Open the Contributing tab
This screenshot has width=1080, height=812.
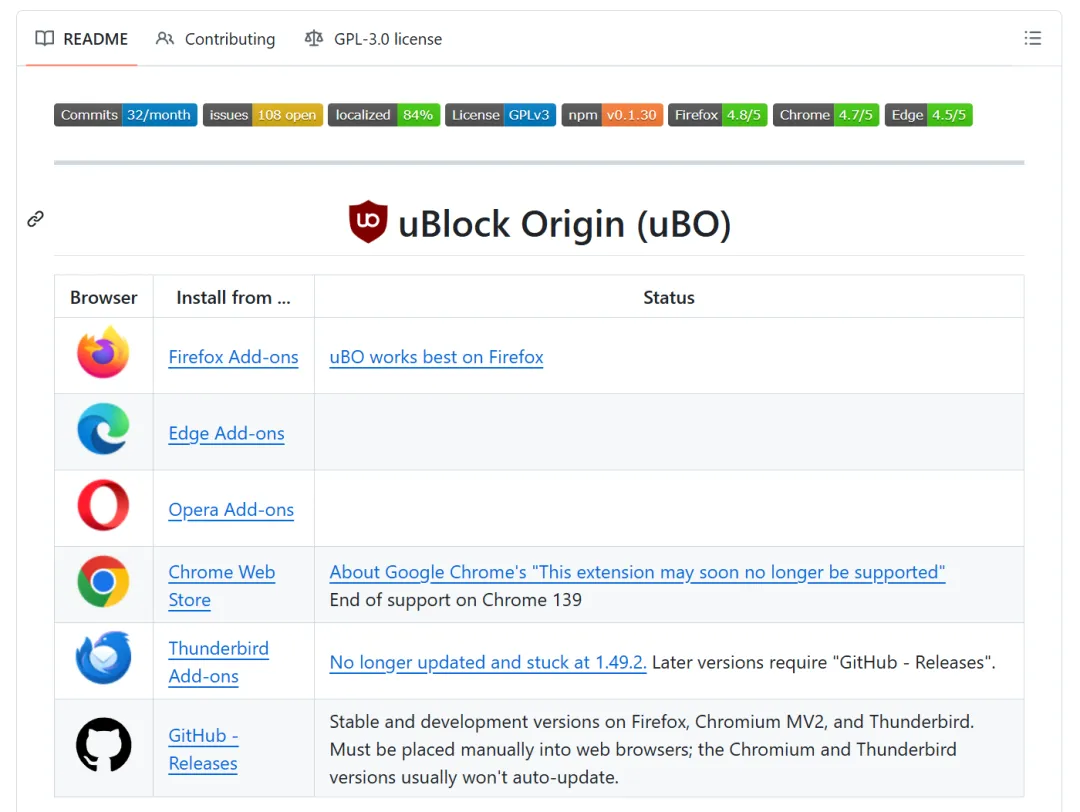(x=216, y=39)
